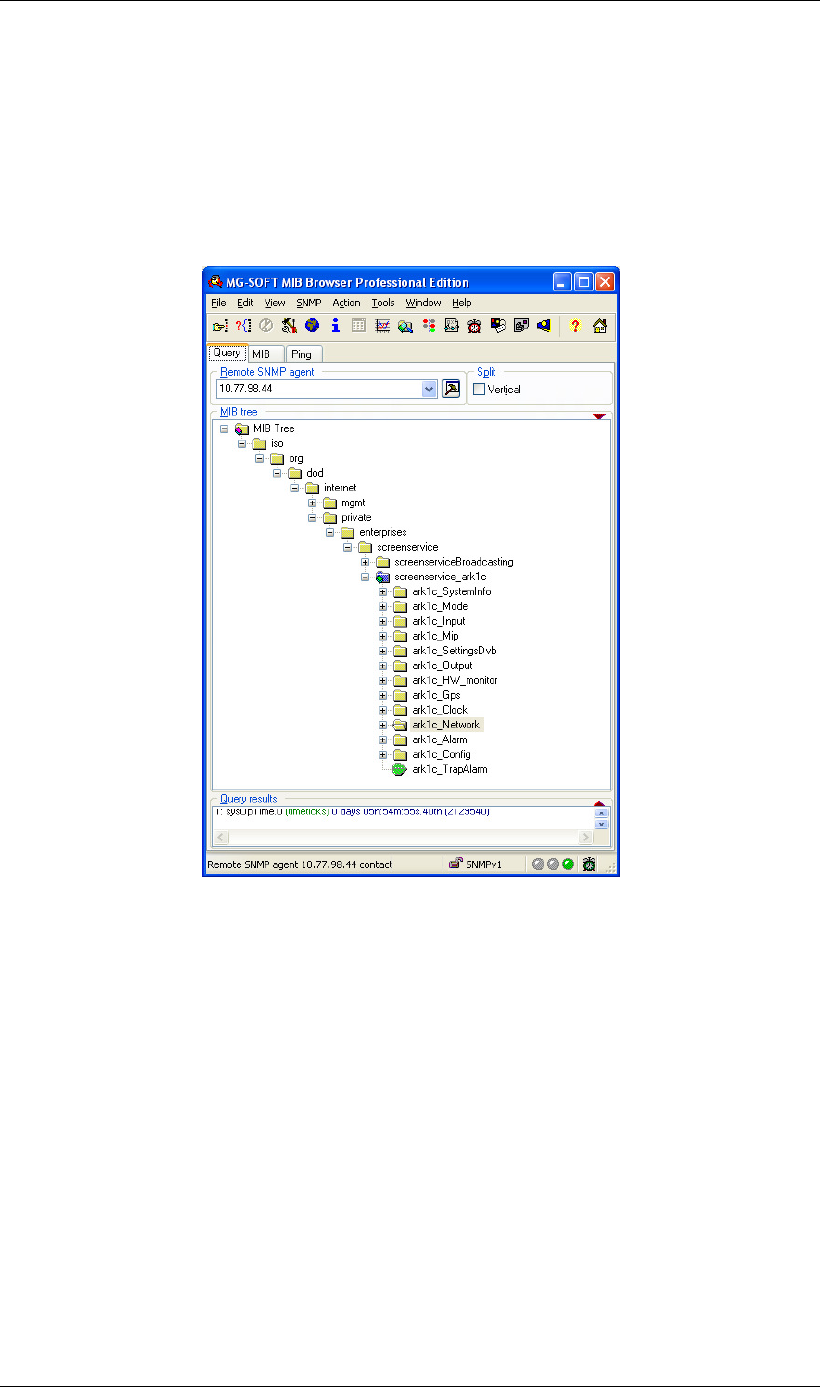Click the sysUpTime query result line
820x1387 pixels.
tap(354, 812)
